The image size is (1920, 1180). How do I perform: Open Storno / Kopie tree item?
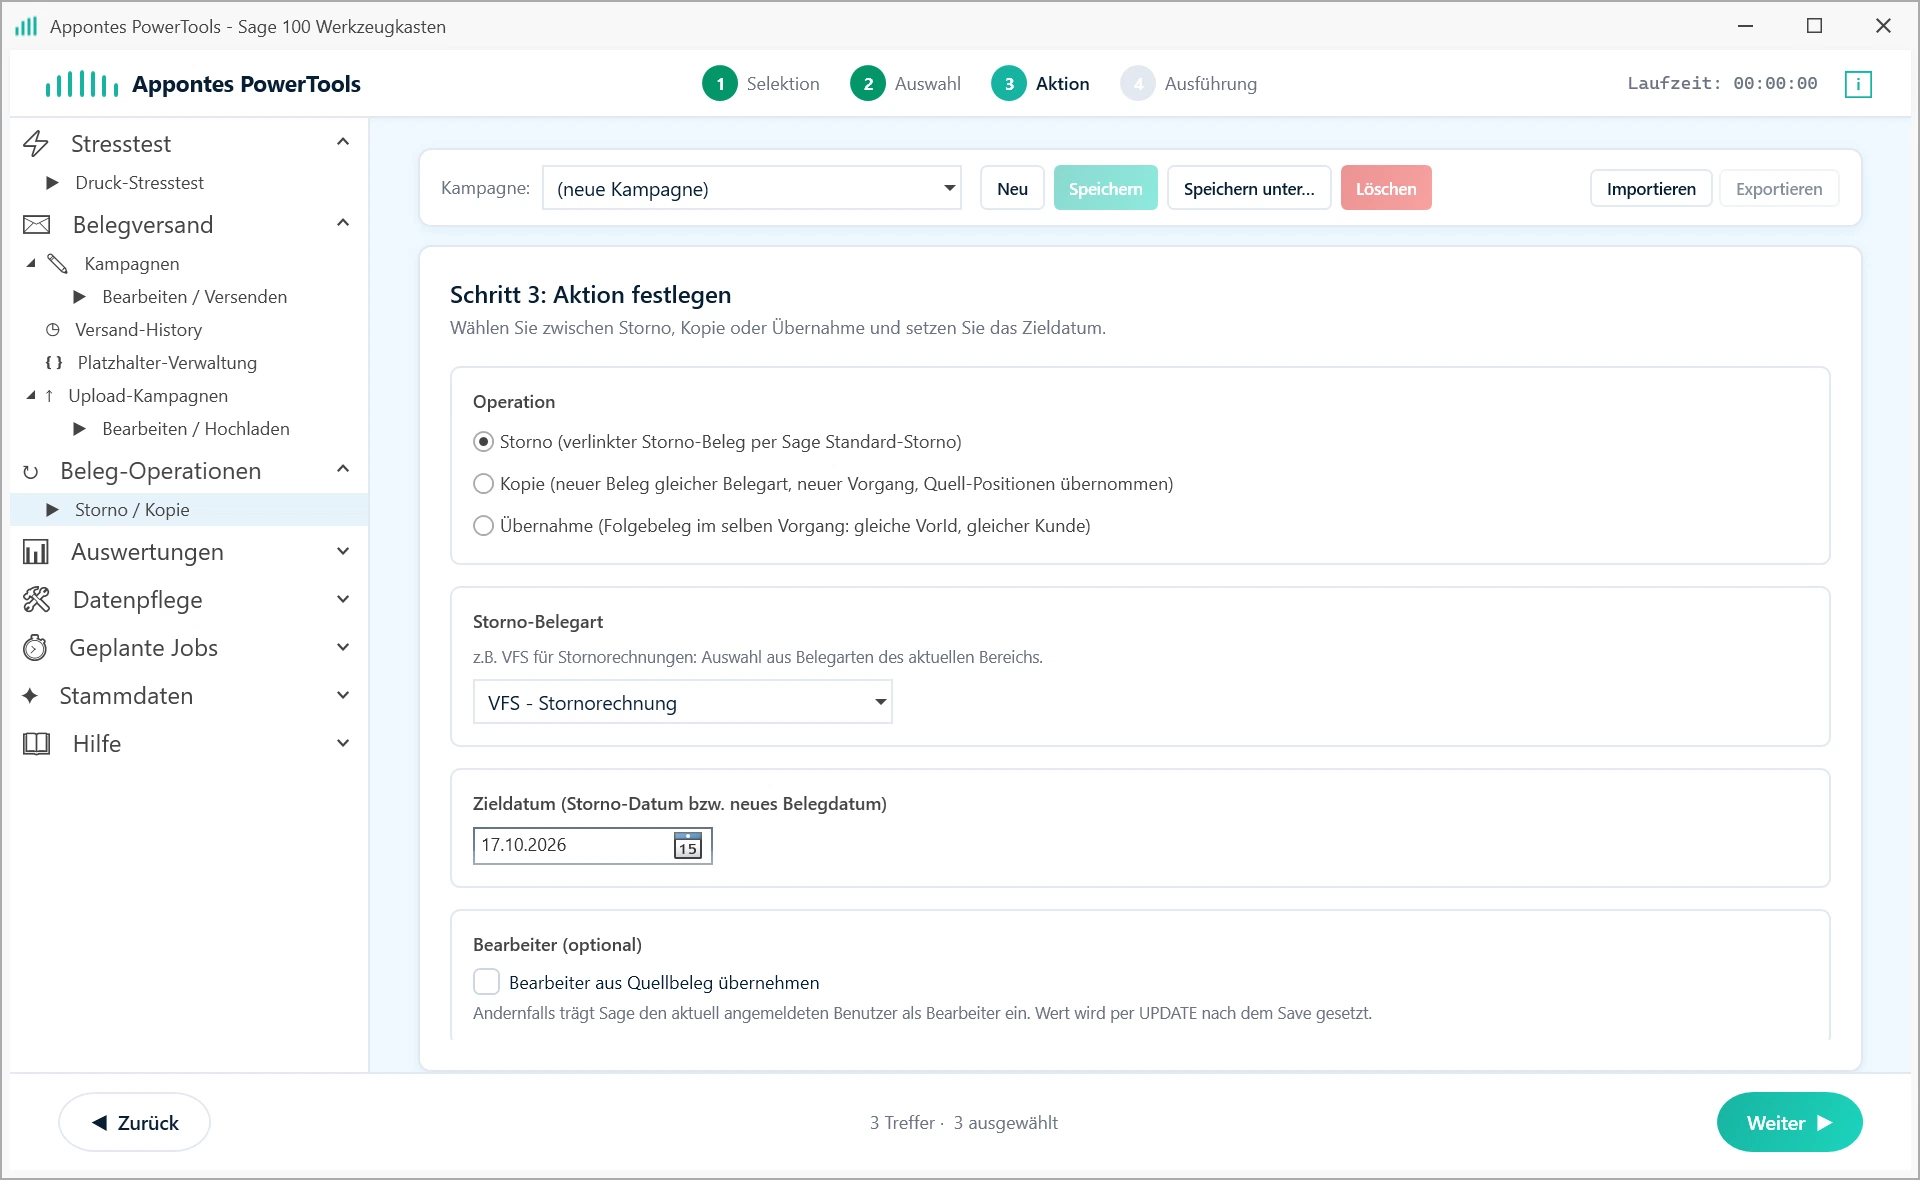pos(189,510)
